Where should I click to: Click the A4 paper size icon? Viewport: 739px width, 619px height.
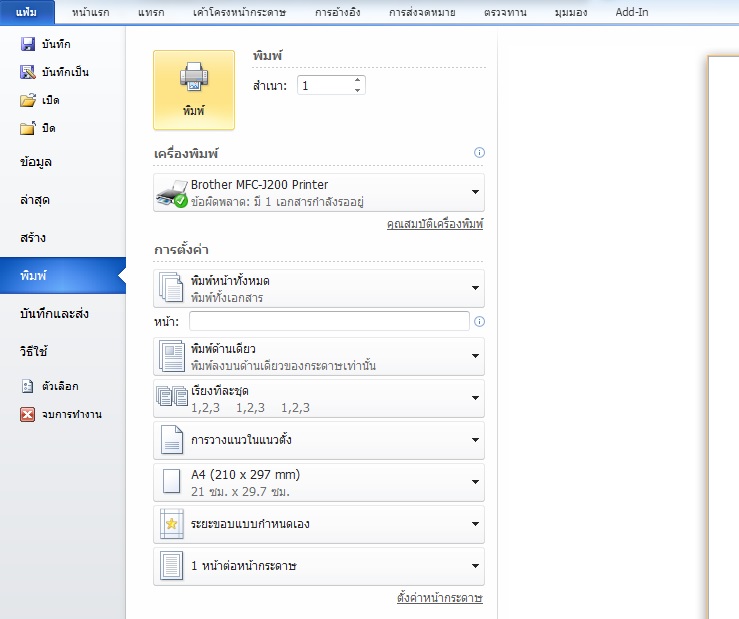(172, 481)
